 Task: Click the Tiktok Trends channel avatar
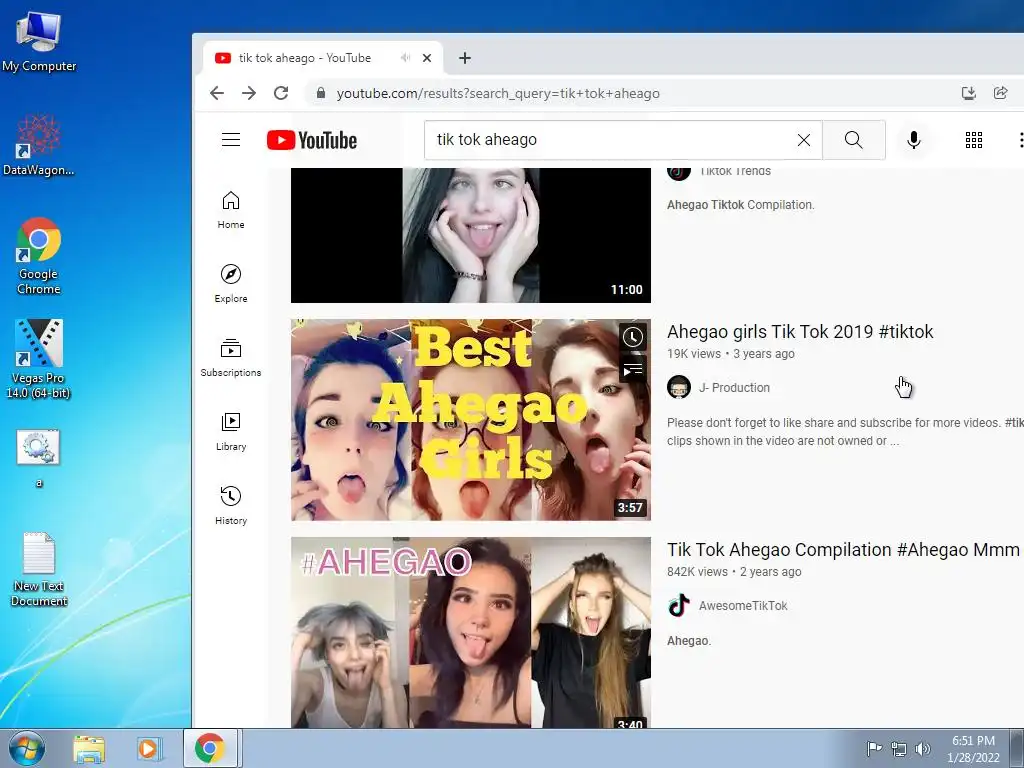pos(679,172)
